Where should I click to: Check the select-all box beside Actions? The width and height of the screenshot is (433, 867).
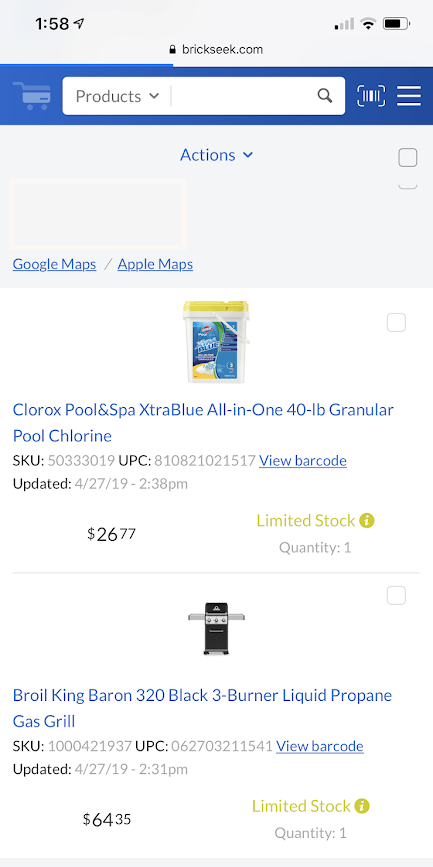pos(408,157)
